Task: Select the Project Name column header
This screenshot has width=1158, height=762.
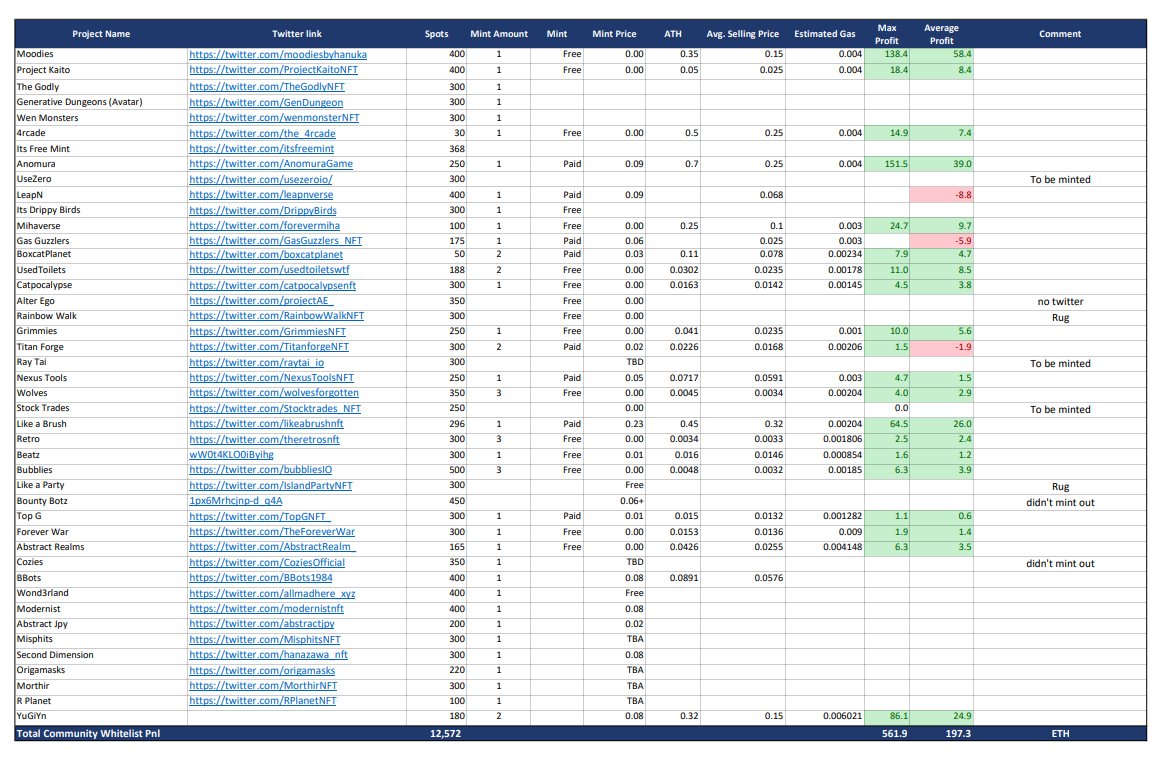Action: pyautogui.click(x=101, y=34)
